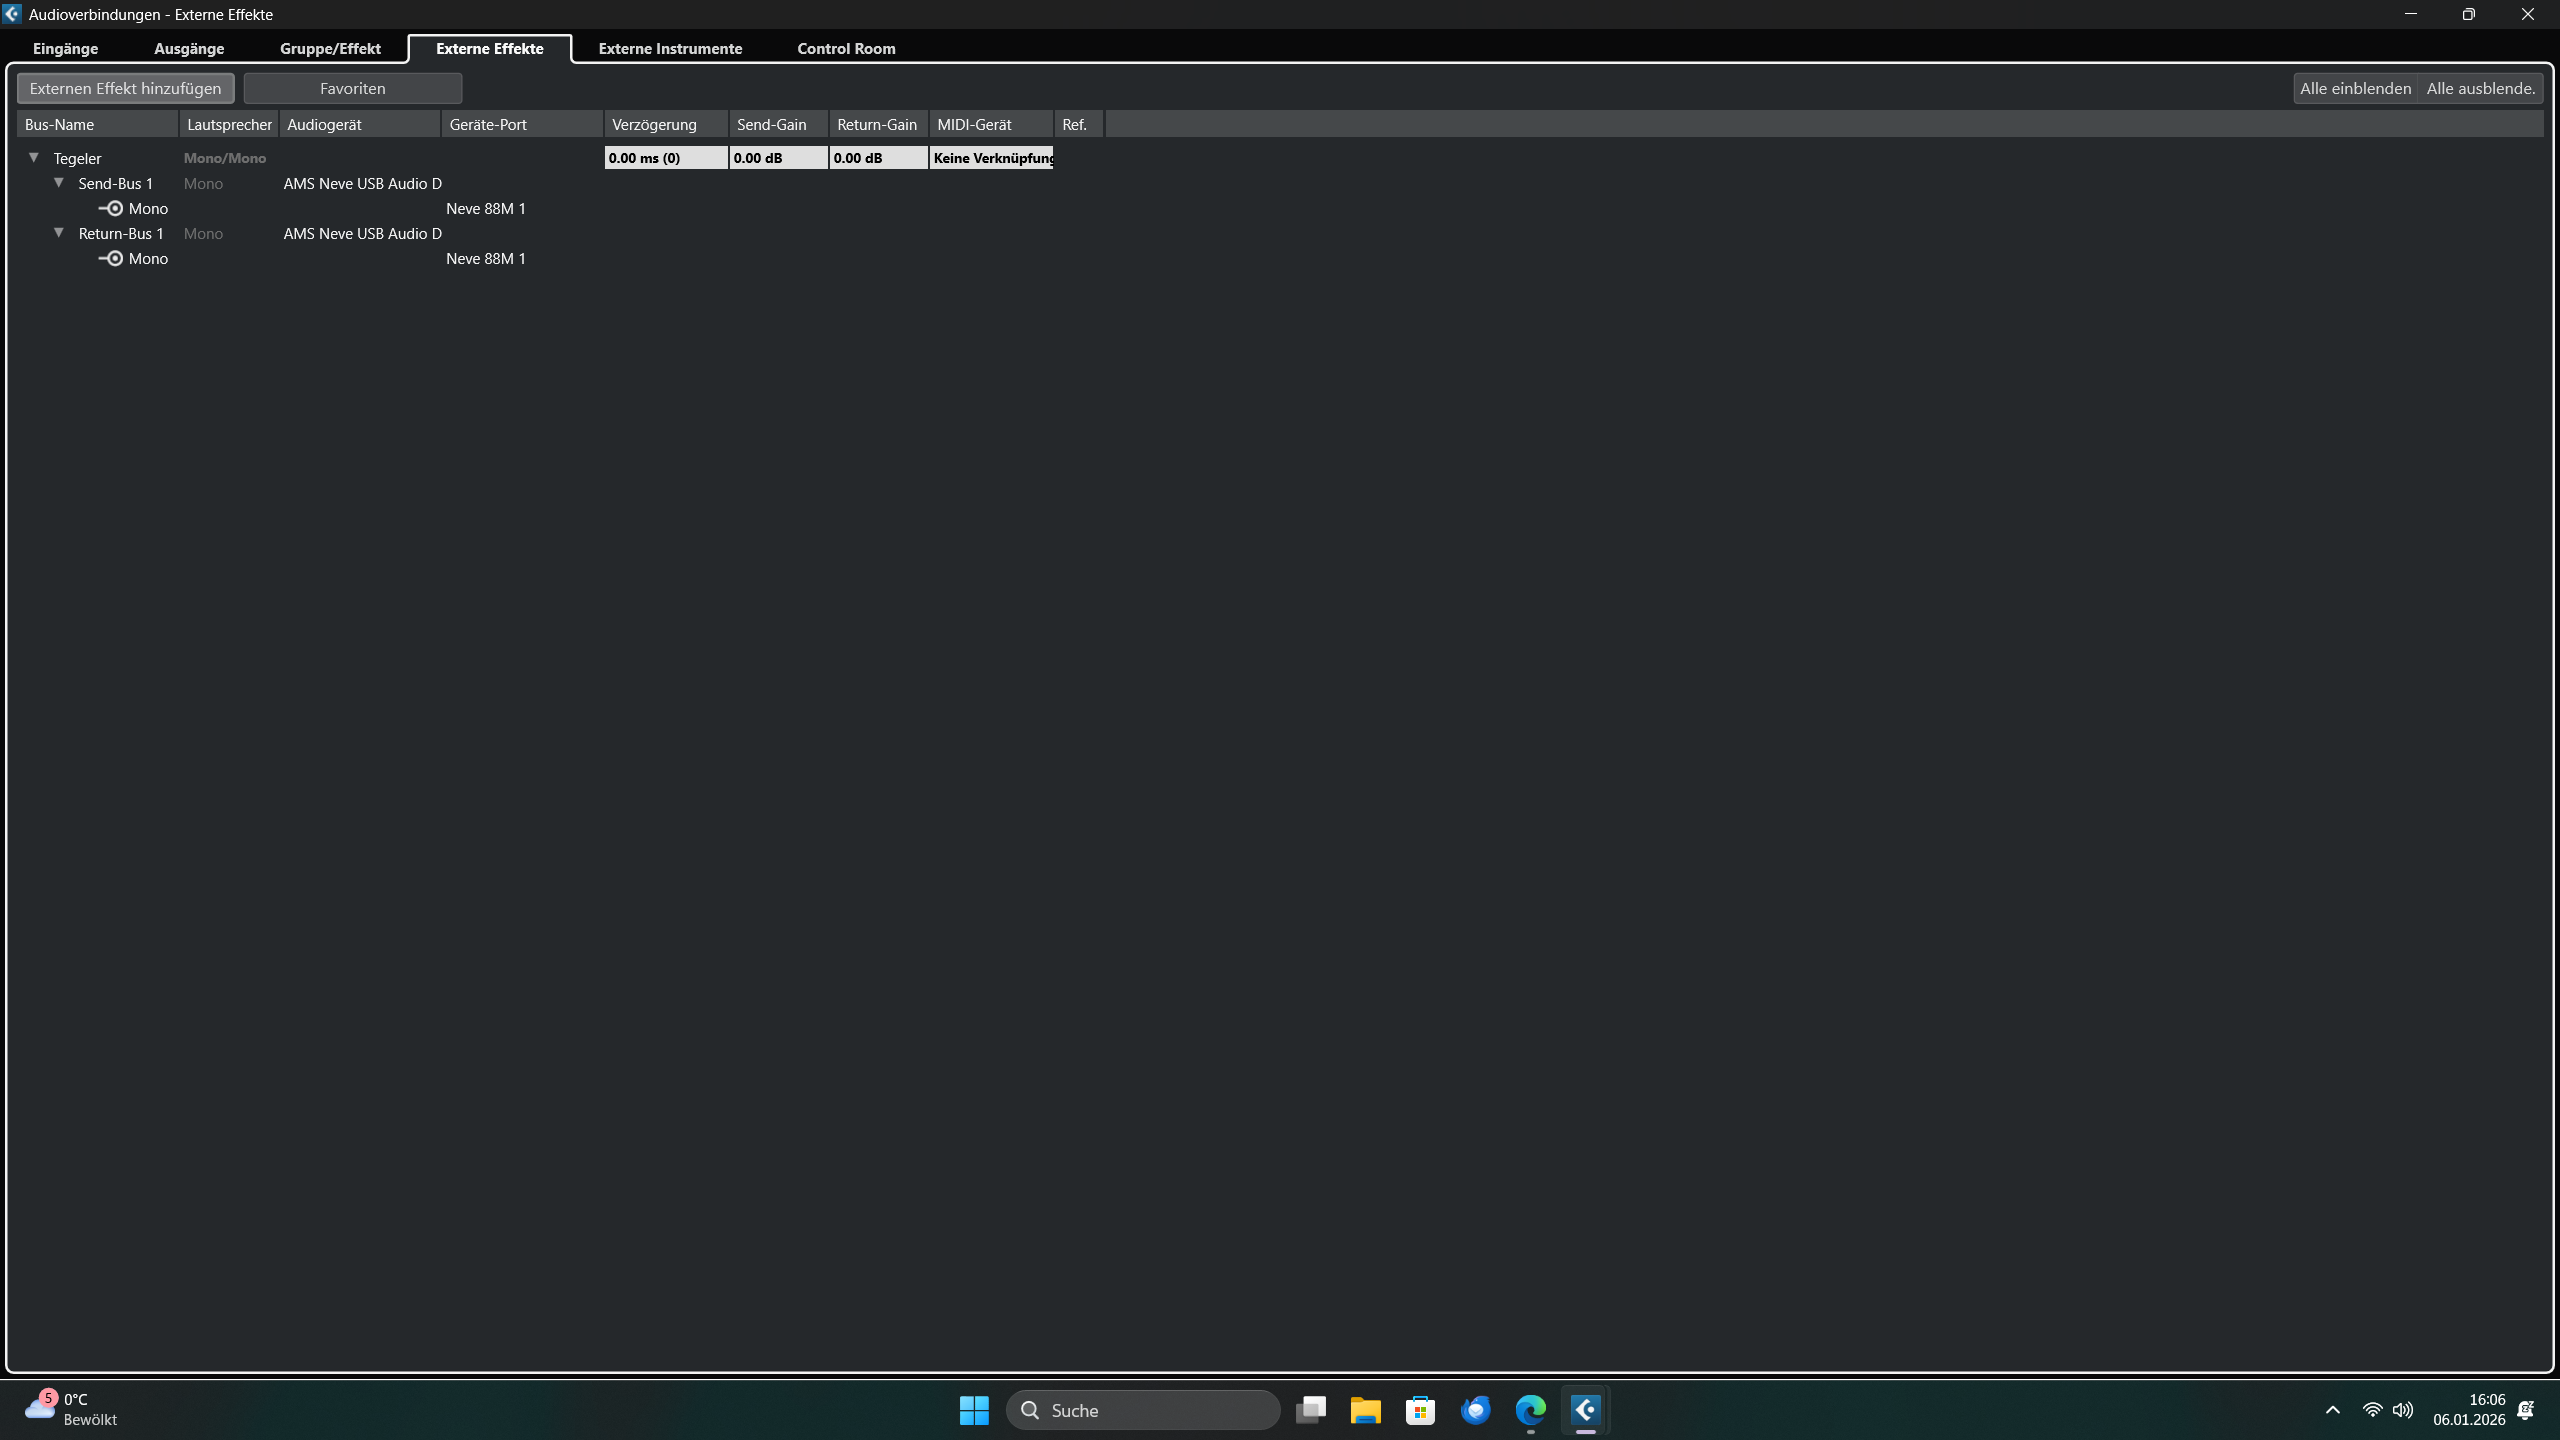Screen dimensions: 2560x1440
Task: Open Microsoft Store from the taskbar
Action: tap(1420, 1410)
